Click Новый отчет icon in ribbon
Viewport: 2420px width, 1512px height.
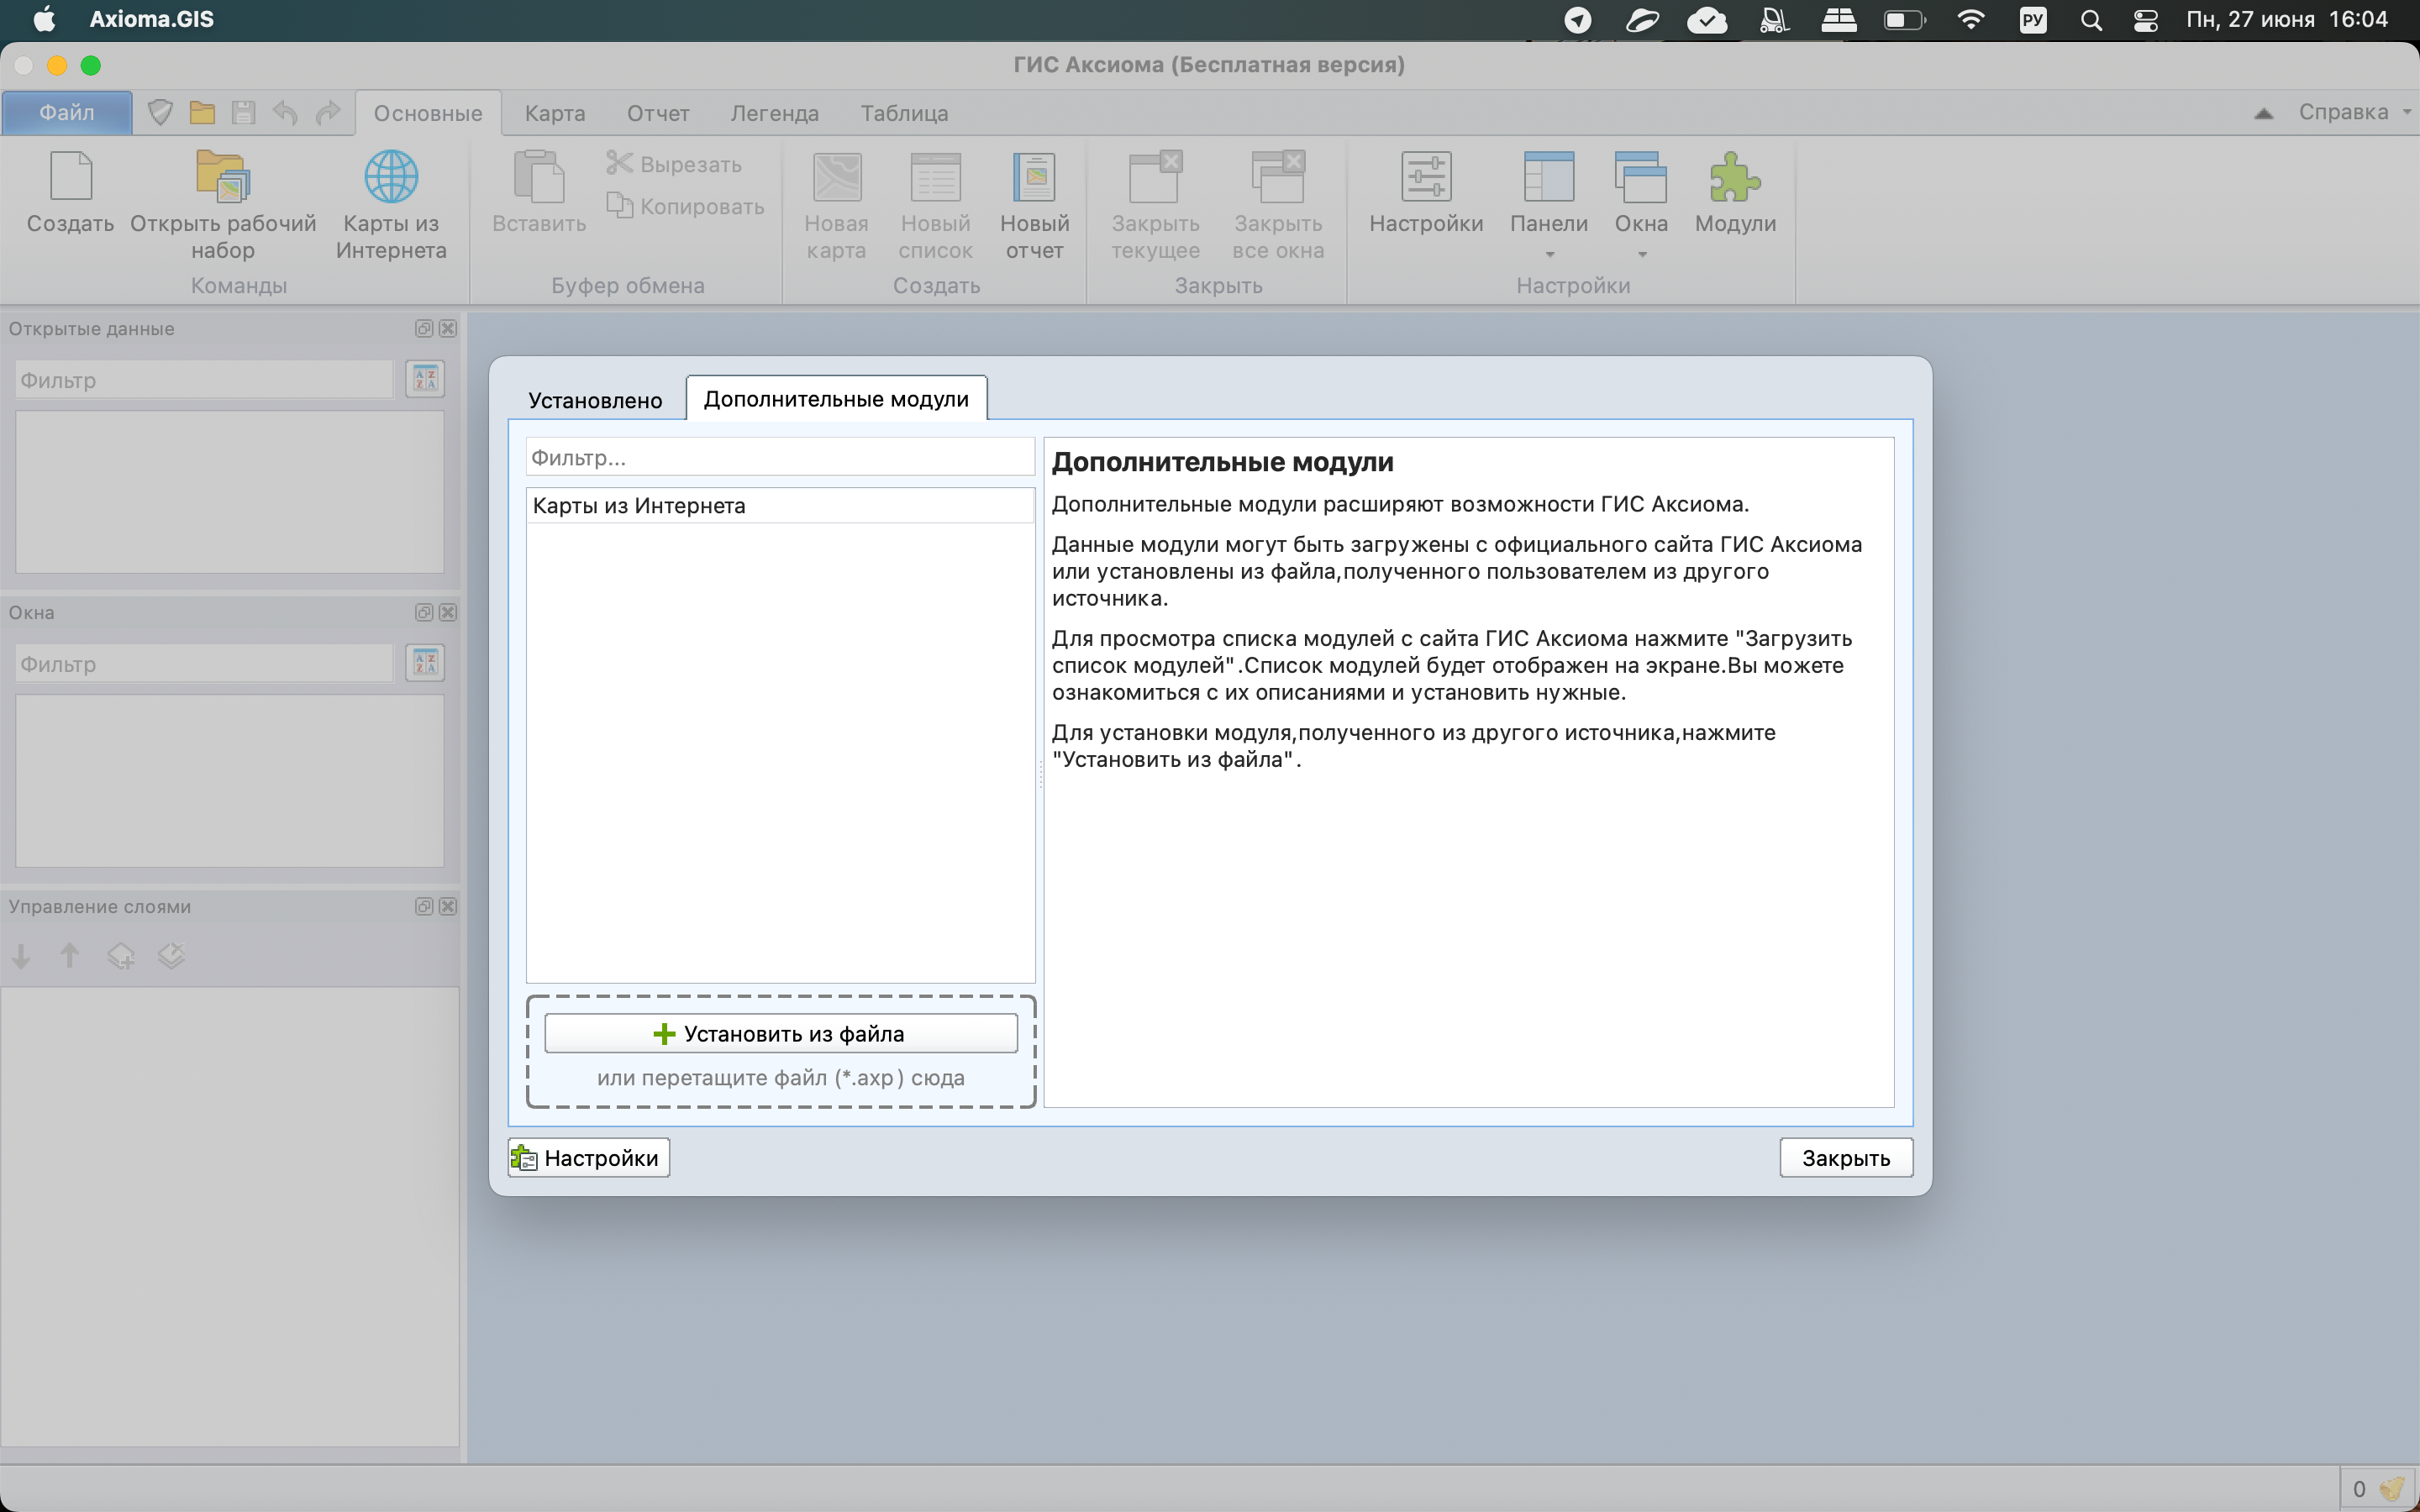click(1034, 178)
